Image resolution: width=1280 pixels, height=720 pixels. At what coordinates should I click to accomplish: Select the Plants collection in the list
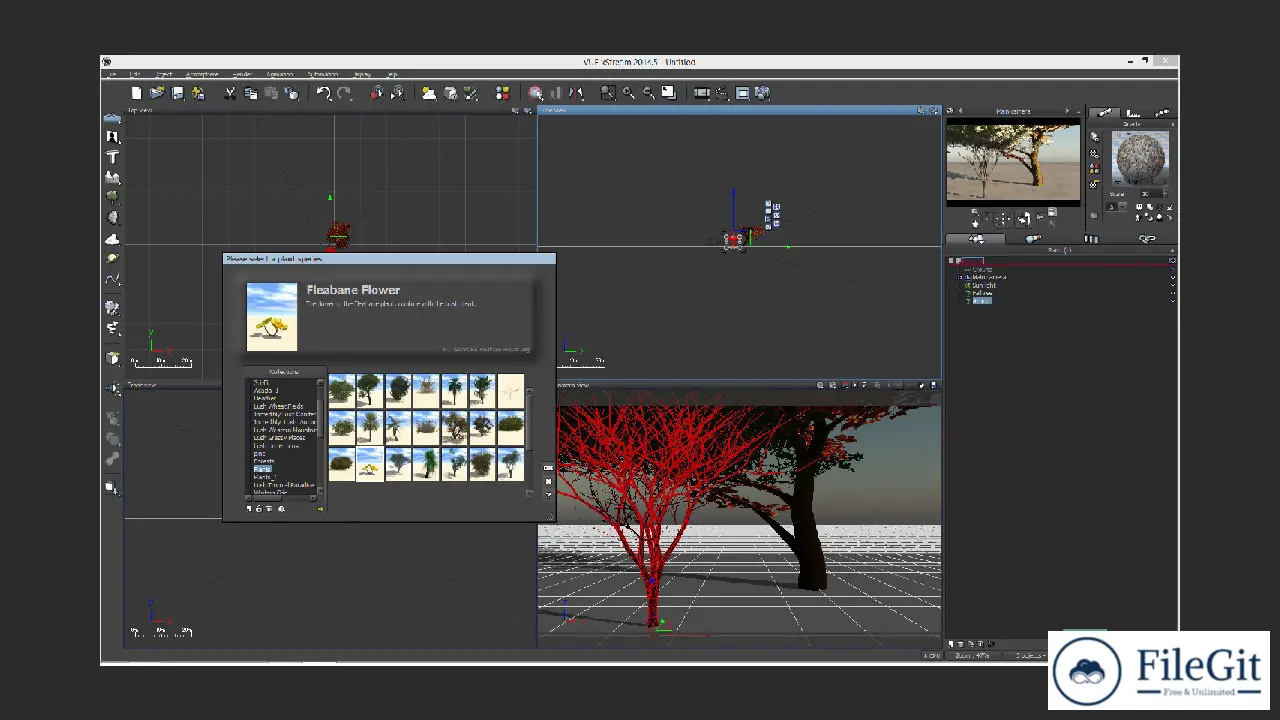click(x=262, y=469)
